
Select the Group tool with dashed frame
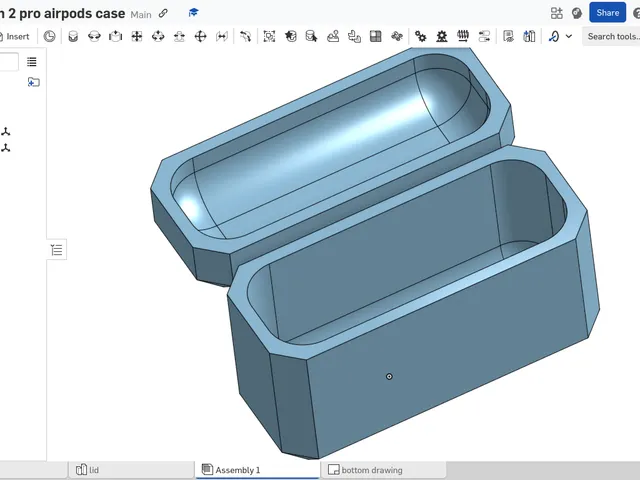(269, 36)
